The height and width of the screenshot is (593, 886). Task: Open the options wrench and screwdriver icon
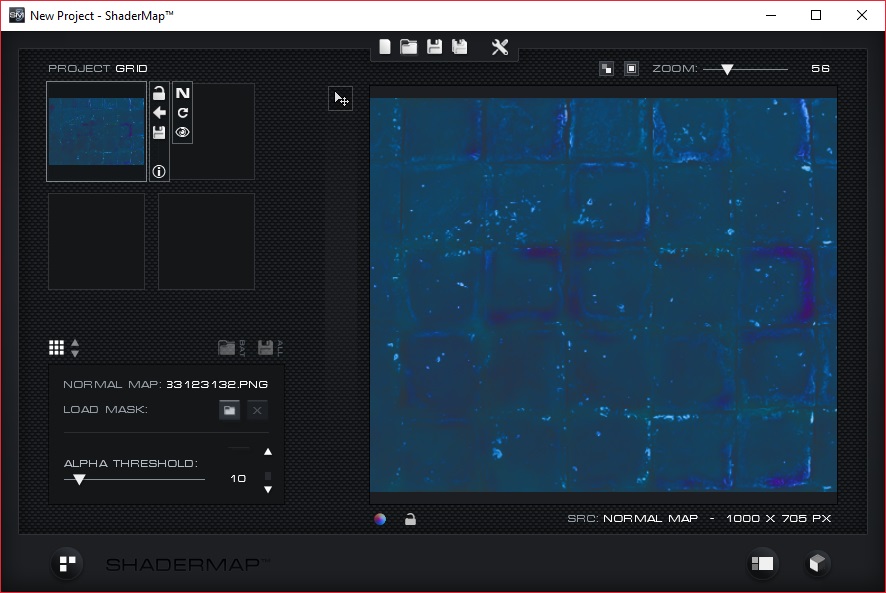click(500, 47)
